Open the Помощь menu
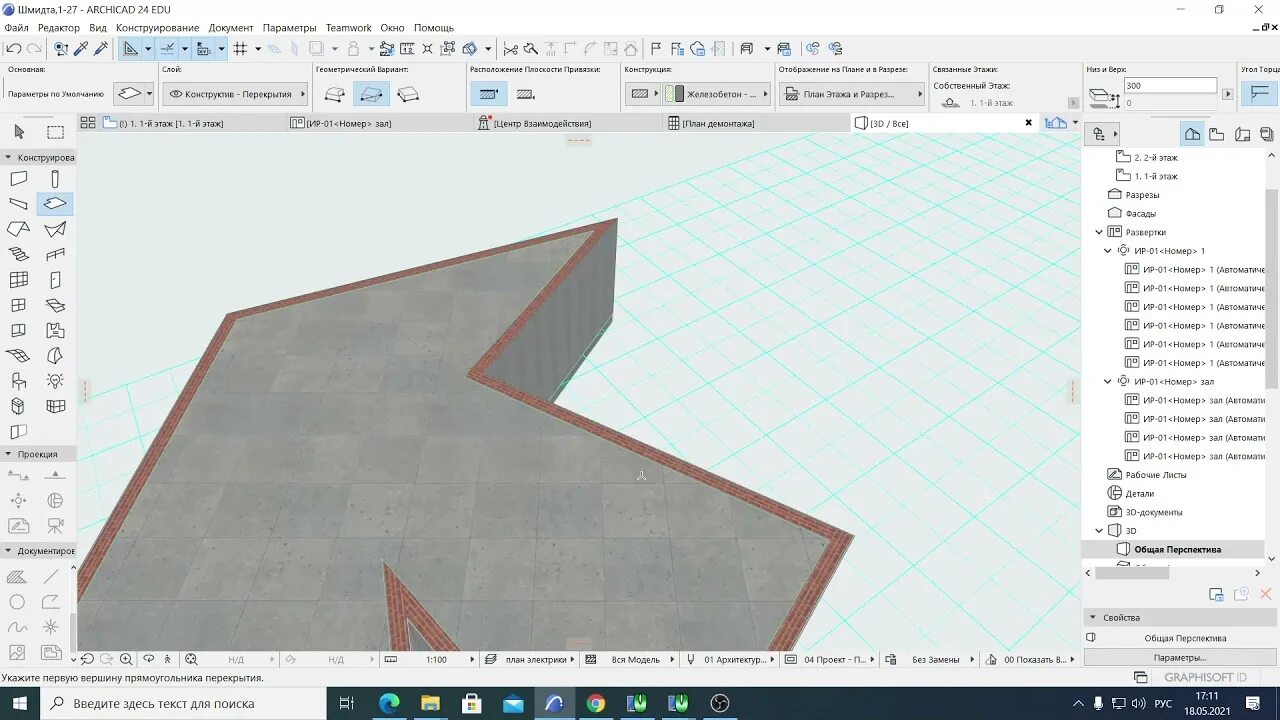This screenshot has width=1280, height=720. tap(434, 28)
